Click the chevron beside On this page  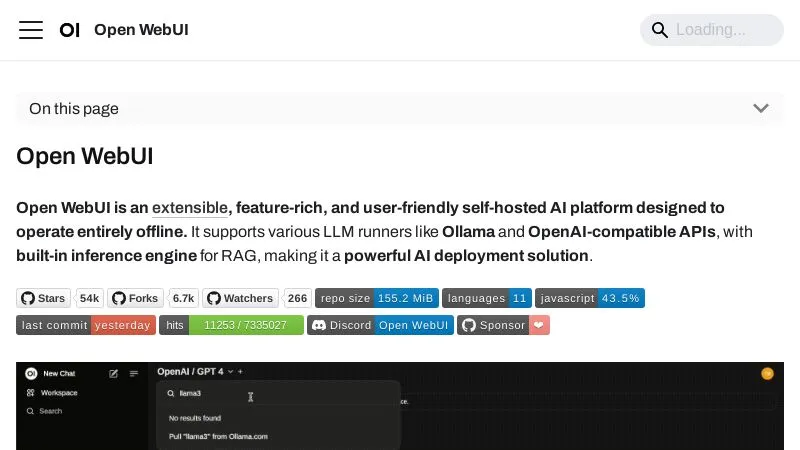point(761,108)
